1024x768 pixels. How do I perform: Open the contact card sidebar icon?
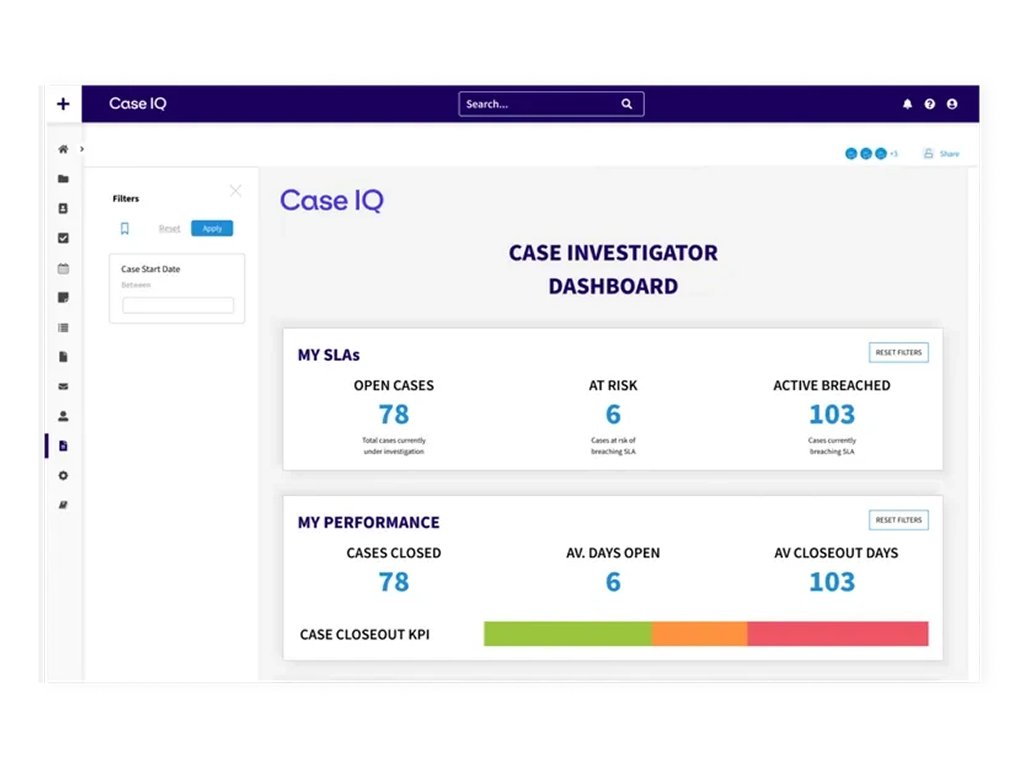(x=63, y=208)
